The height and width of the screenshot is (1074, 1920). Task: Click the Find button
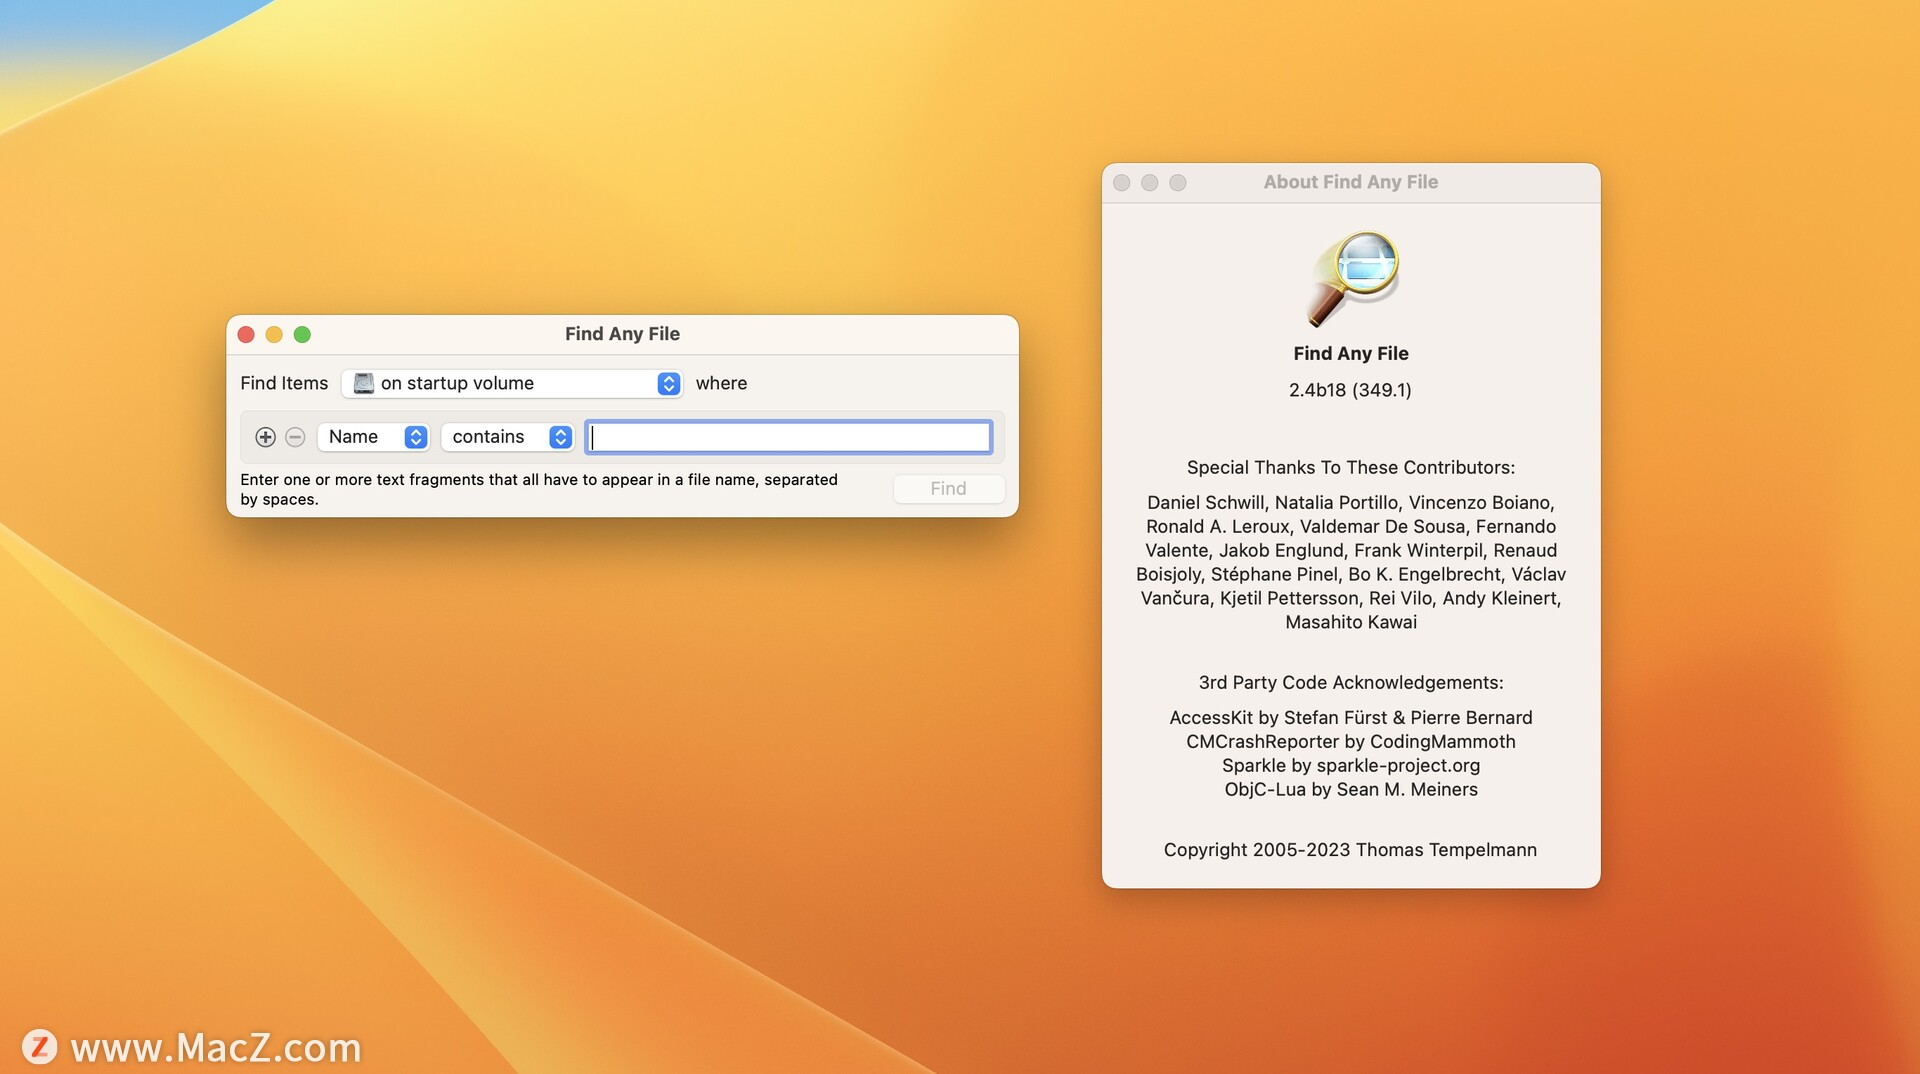949,489
